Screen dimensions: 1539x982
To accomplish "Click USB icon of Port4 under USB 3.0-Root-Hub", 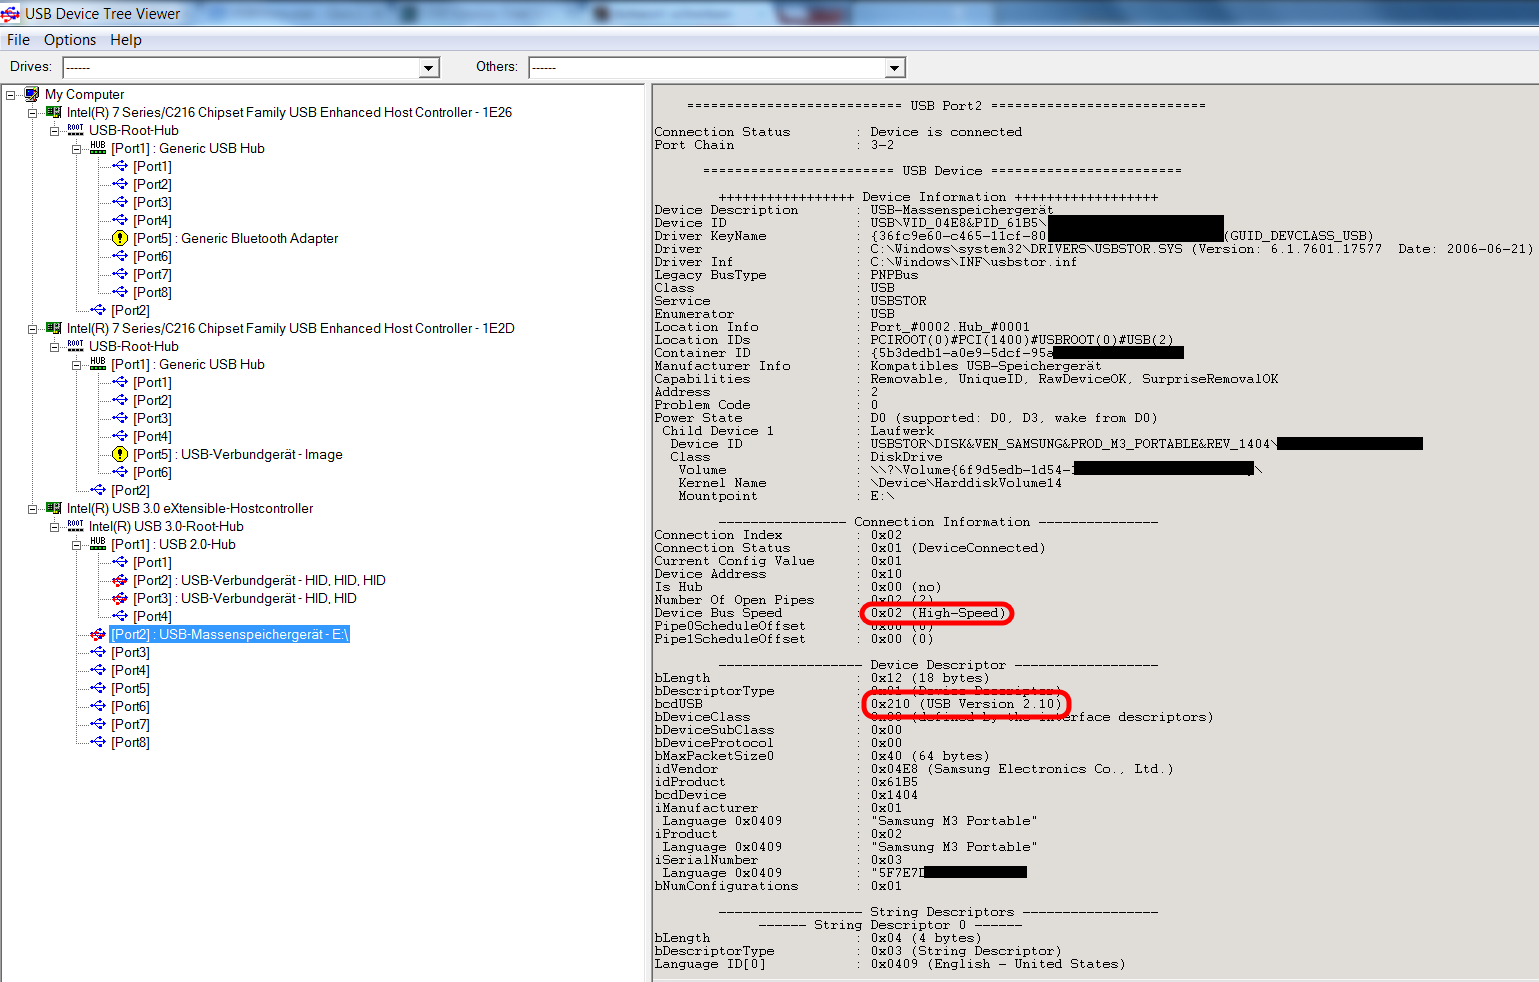I will [x=98, y=670].
